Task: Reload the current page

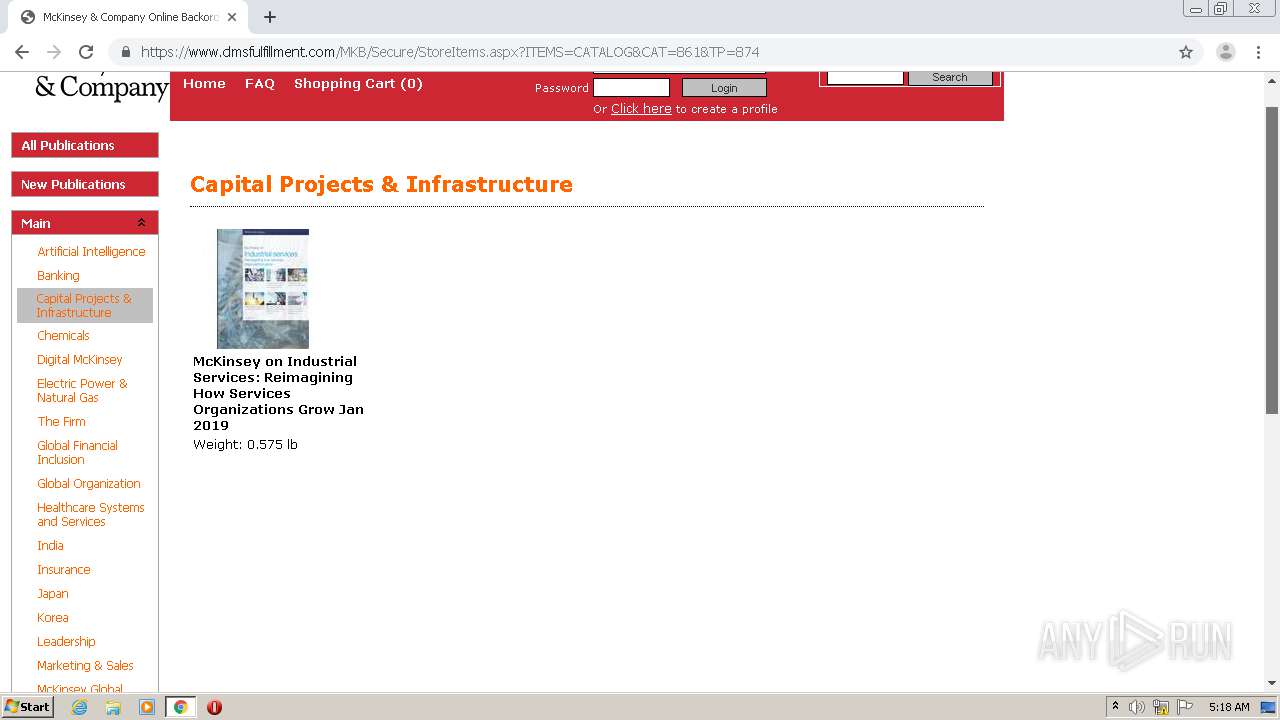Action: [x=86, y=52]
